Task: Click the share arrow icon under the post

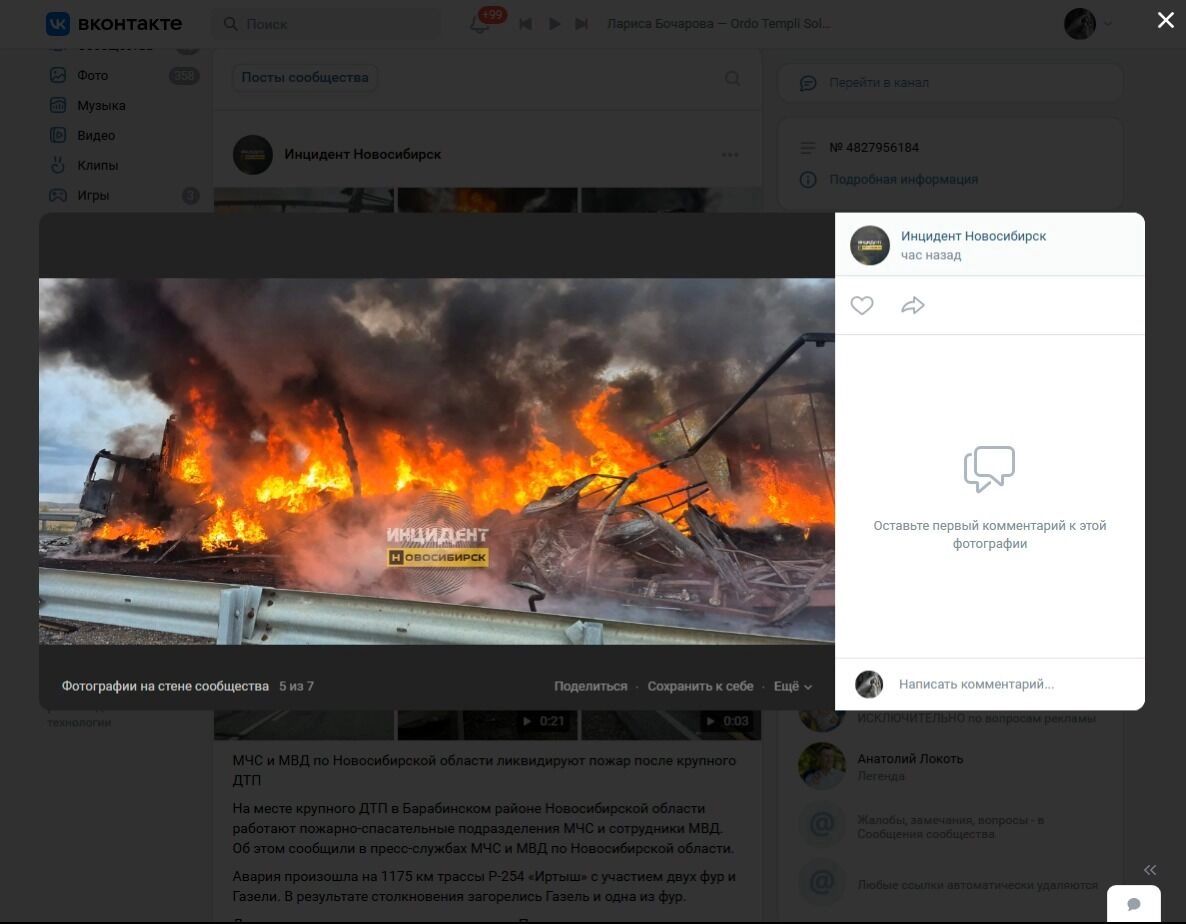Action: coord(912,306)
